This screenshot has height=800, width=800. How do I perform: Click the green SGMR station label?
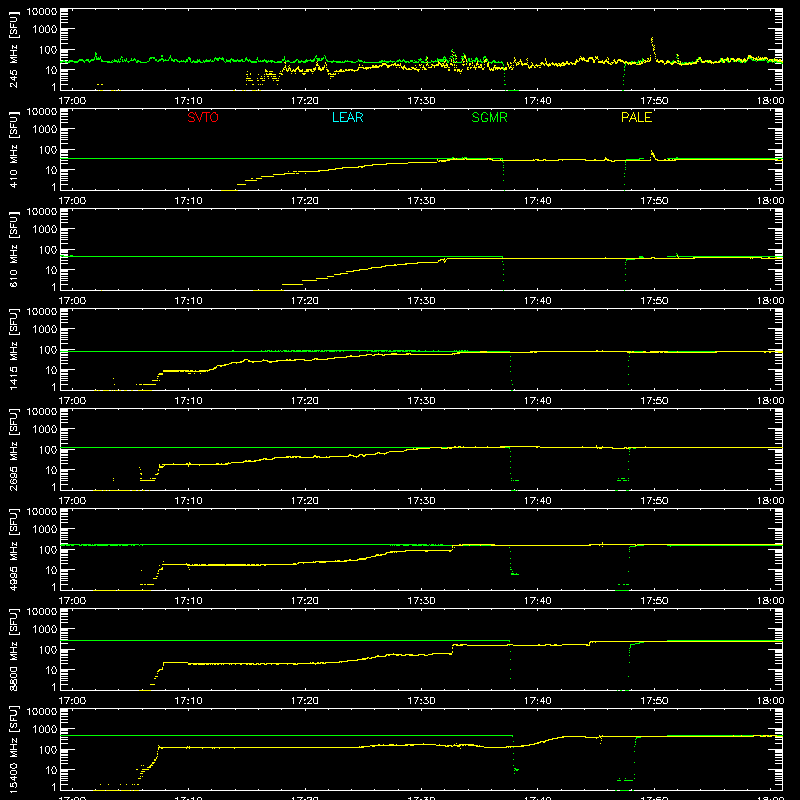[x=489, y=117]
